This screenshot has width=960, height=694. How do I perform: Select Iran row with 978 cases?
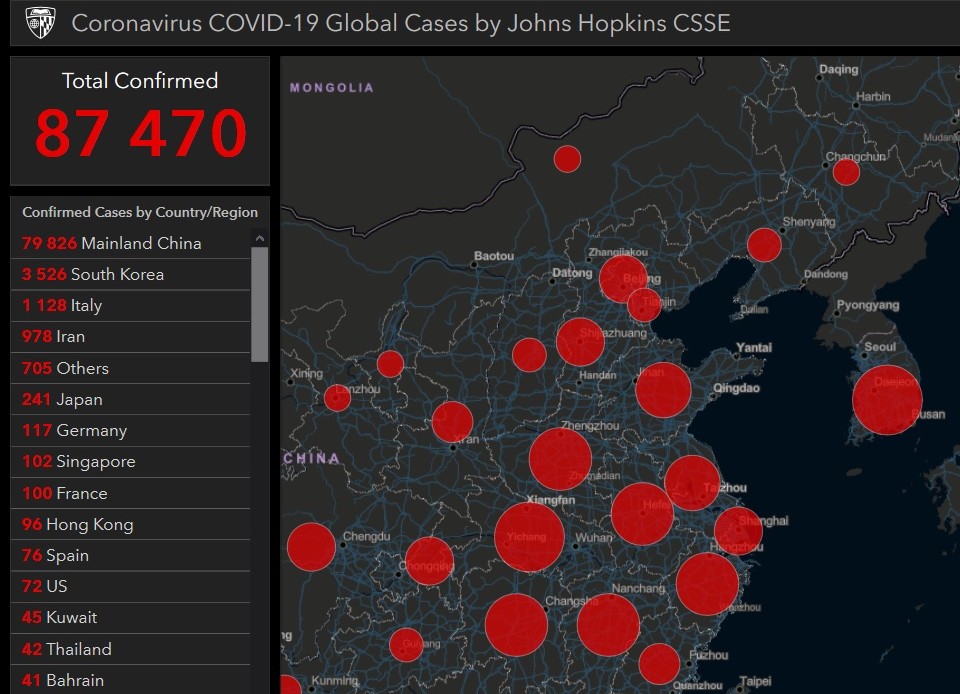(130, 337)
